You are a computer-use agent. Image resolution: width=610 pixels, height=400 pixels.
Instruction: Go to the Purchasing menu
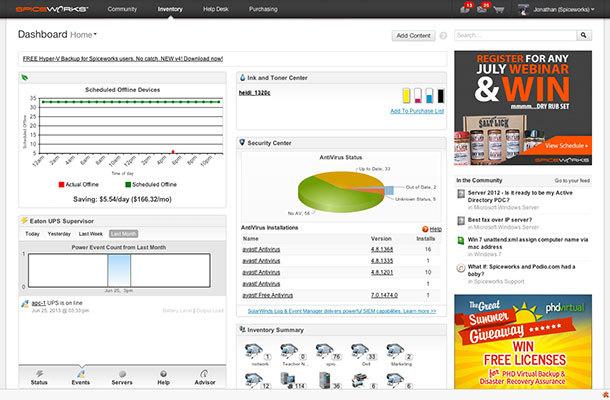click(x=263, y=9)
